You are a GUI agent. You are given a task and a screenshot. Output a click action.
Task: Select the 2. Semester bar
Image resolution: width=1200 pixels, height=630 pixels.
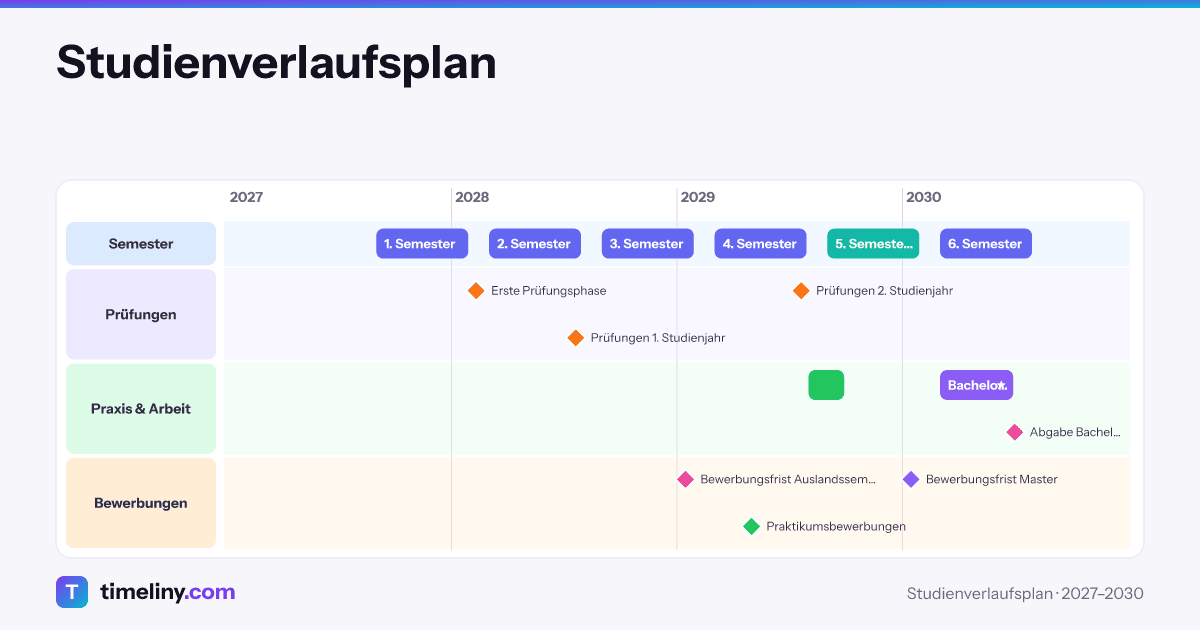(x=535, y=244)
